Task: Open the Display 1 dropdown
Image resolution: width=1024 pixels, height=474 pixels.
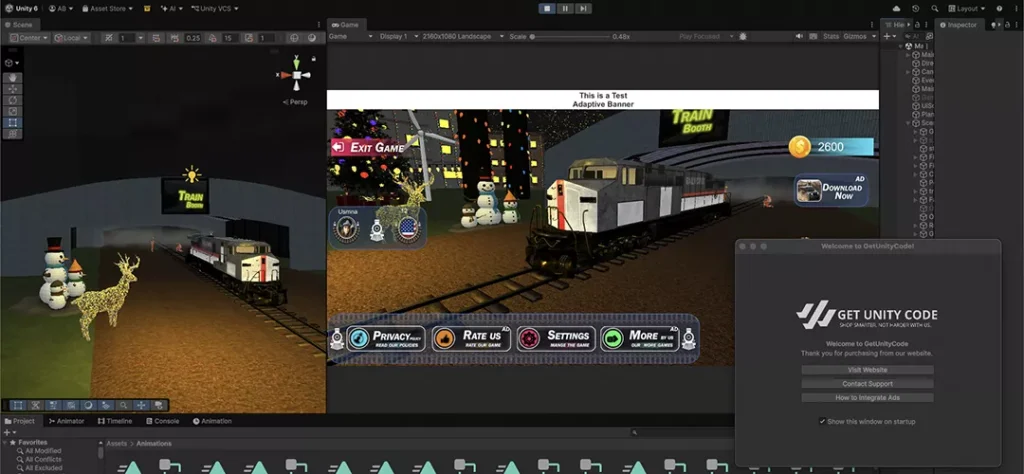Action: (x=398, y=37)
